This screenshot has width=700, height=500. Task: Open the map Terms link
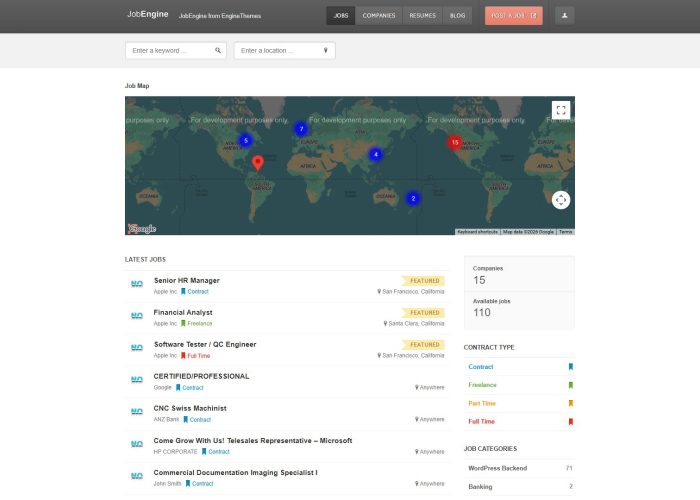click(565, 232)
